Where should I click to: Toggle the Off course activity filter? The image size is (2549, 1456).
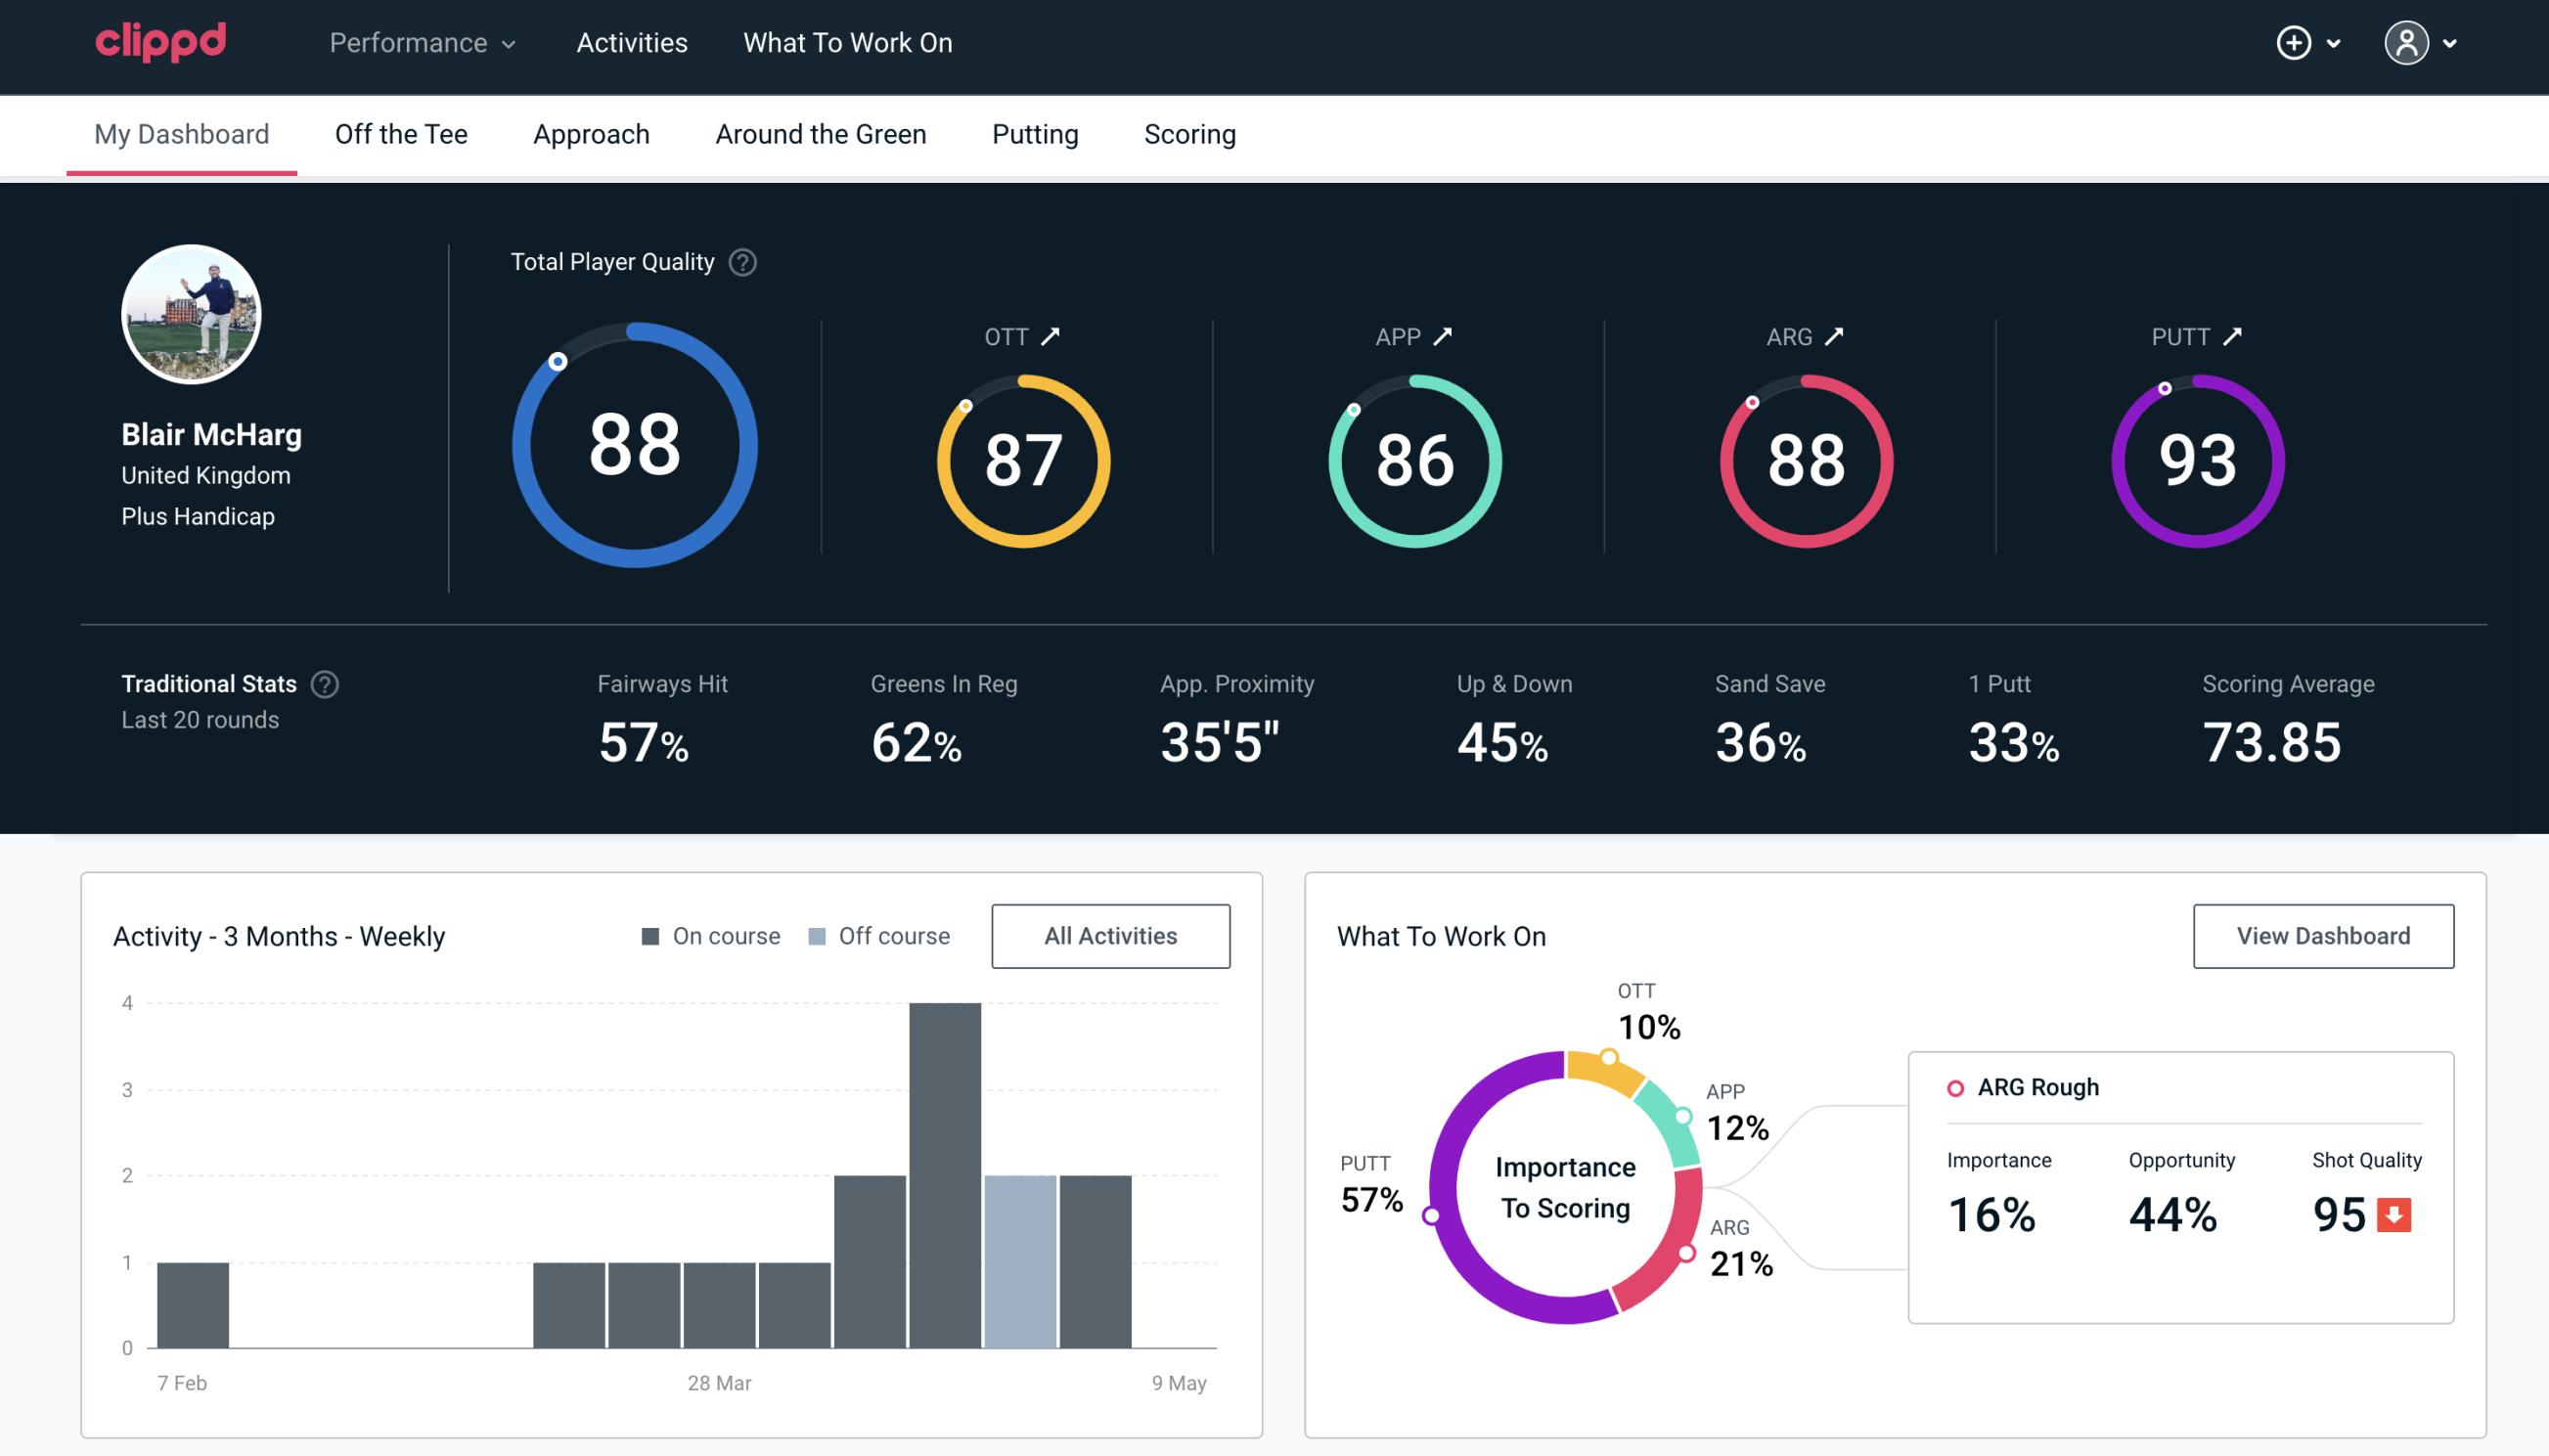(880, 935)
